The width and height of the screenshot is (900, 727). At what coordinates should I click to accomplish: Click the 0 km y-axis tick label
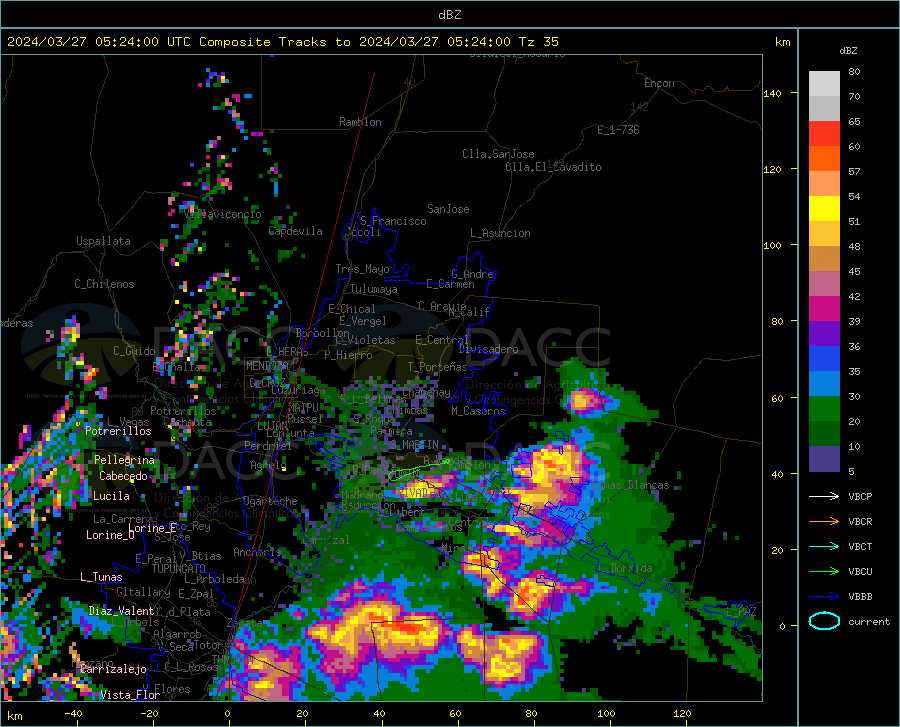[x=782, y=626]
